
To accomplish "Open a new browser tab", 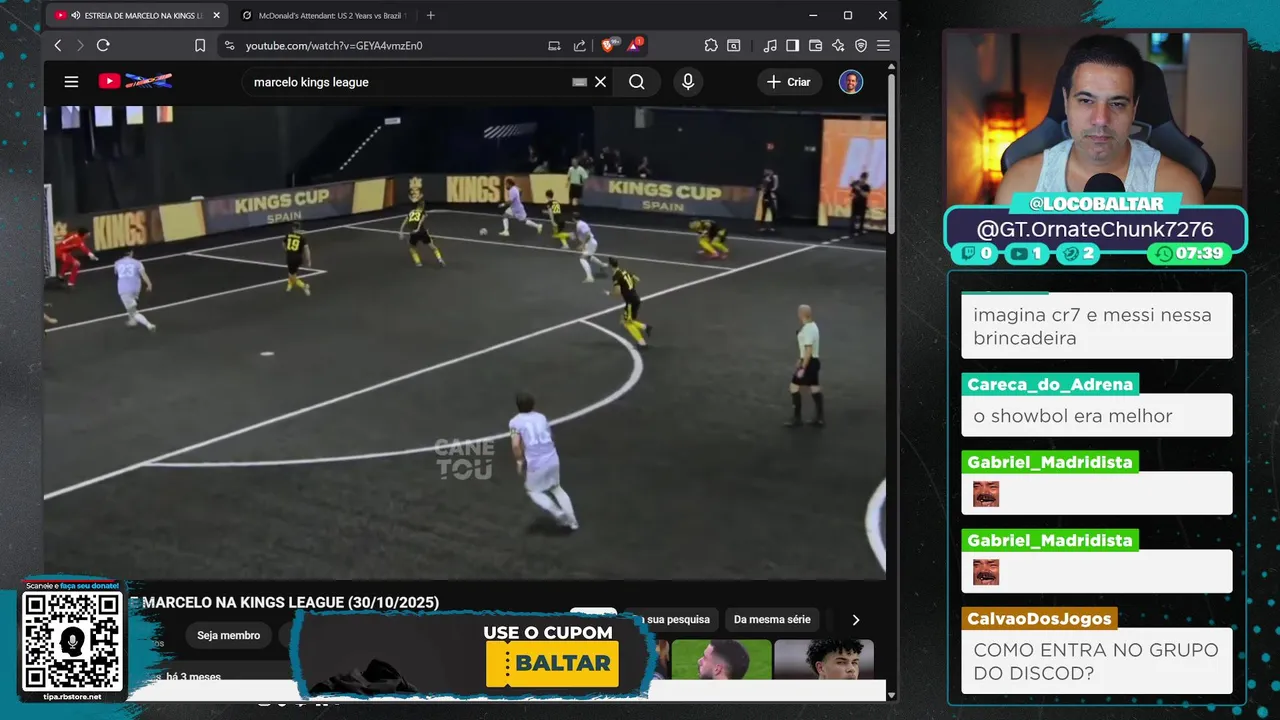I will [x=431, y=15].
